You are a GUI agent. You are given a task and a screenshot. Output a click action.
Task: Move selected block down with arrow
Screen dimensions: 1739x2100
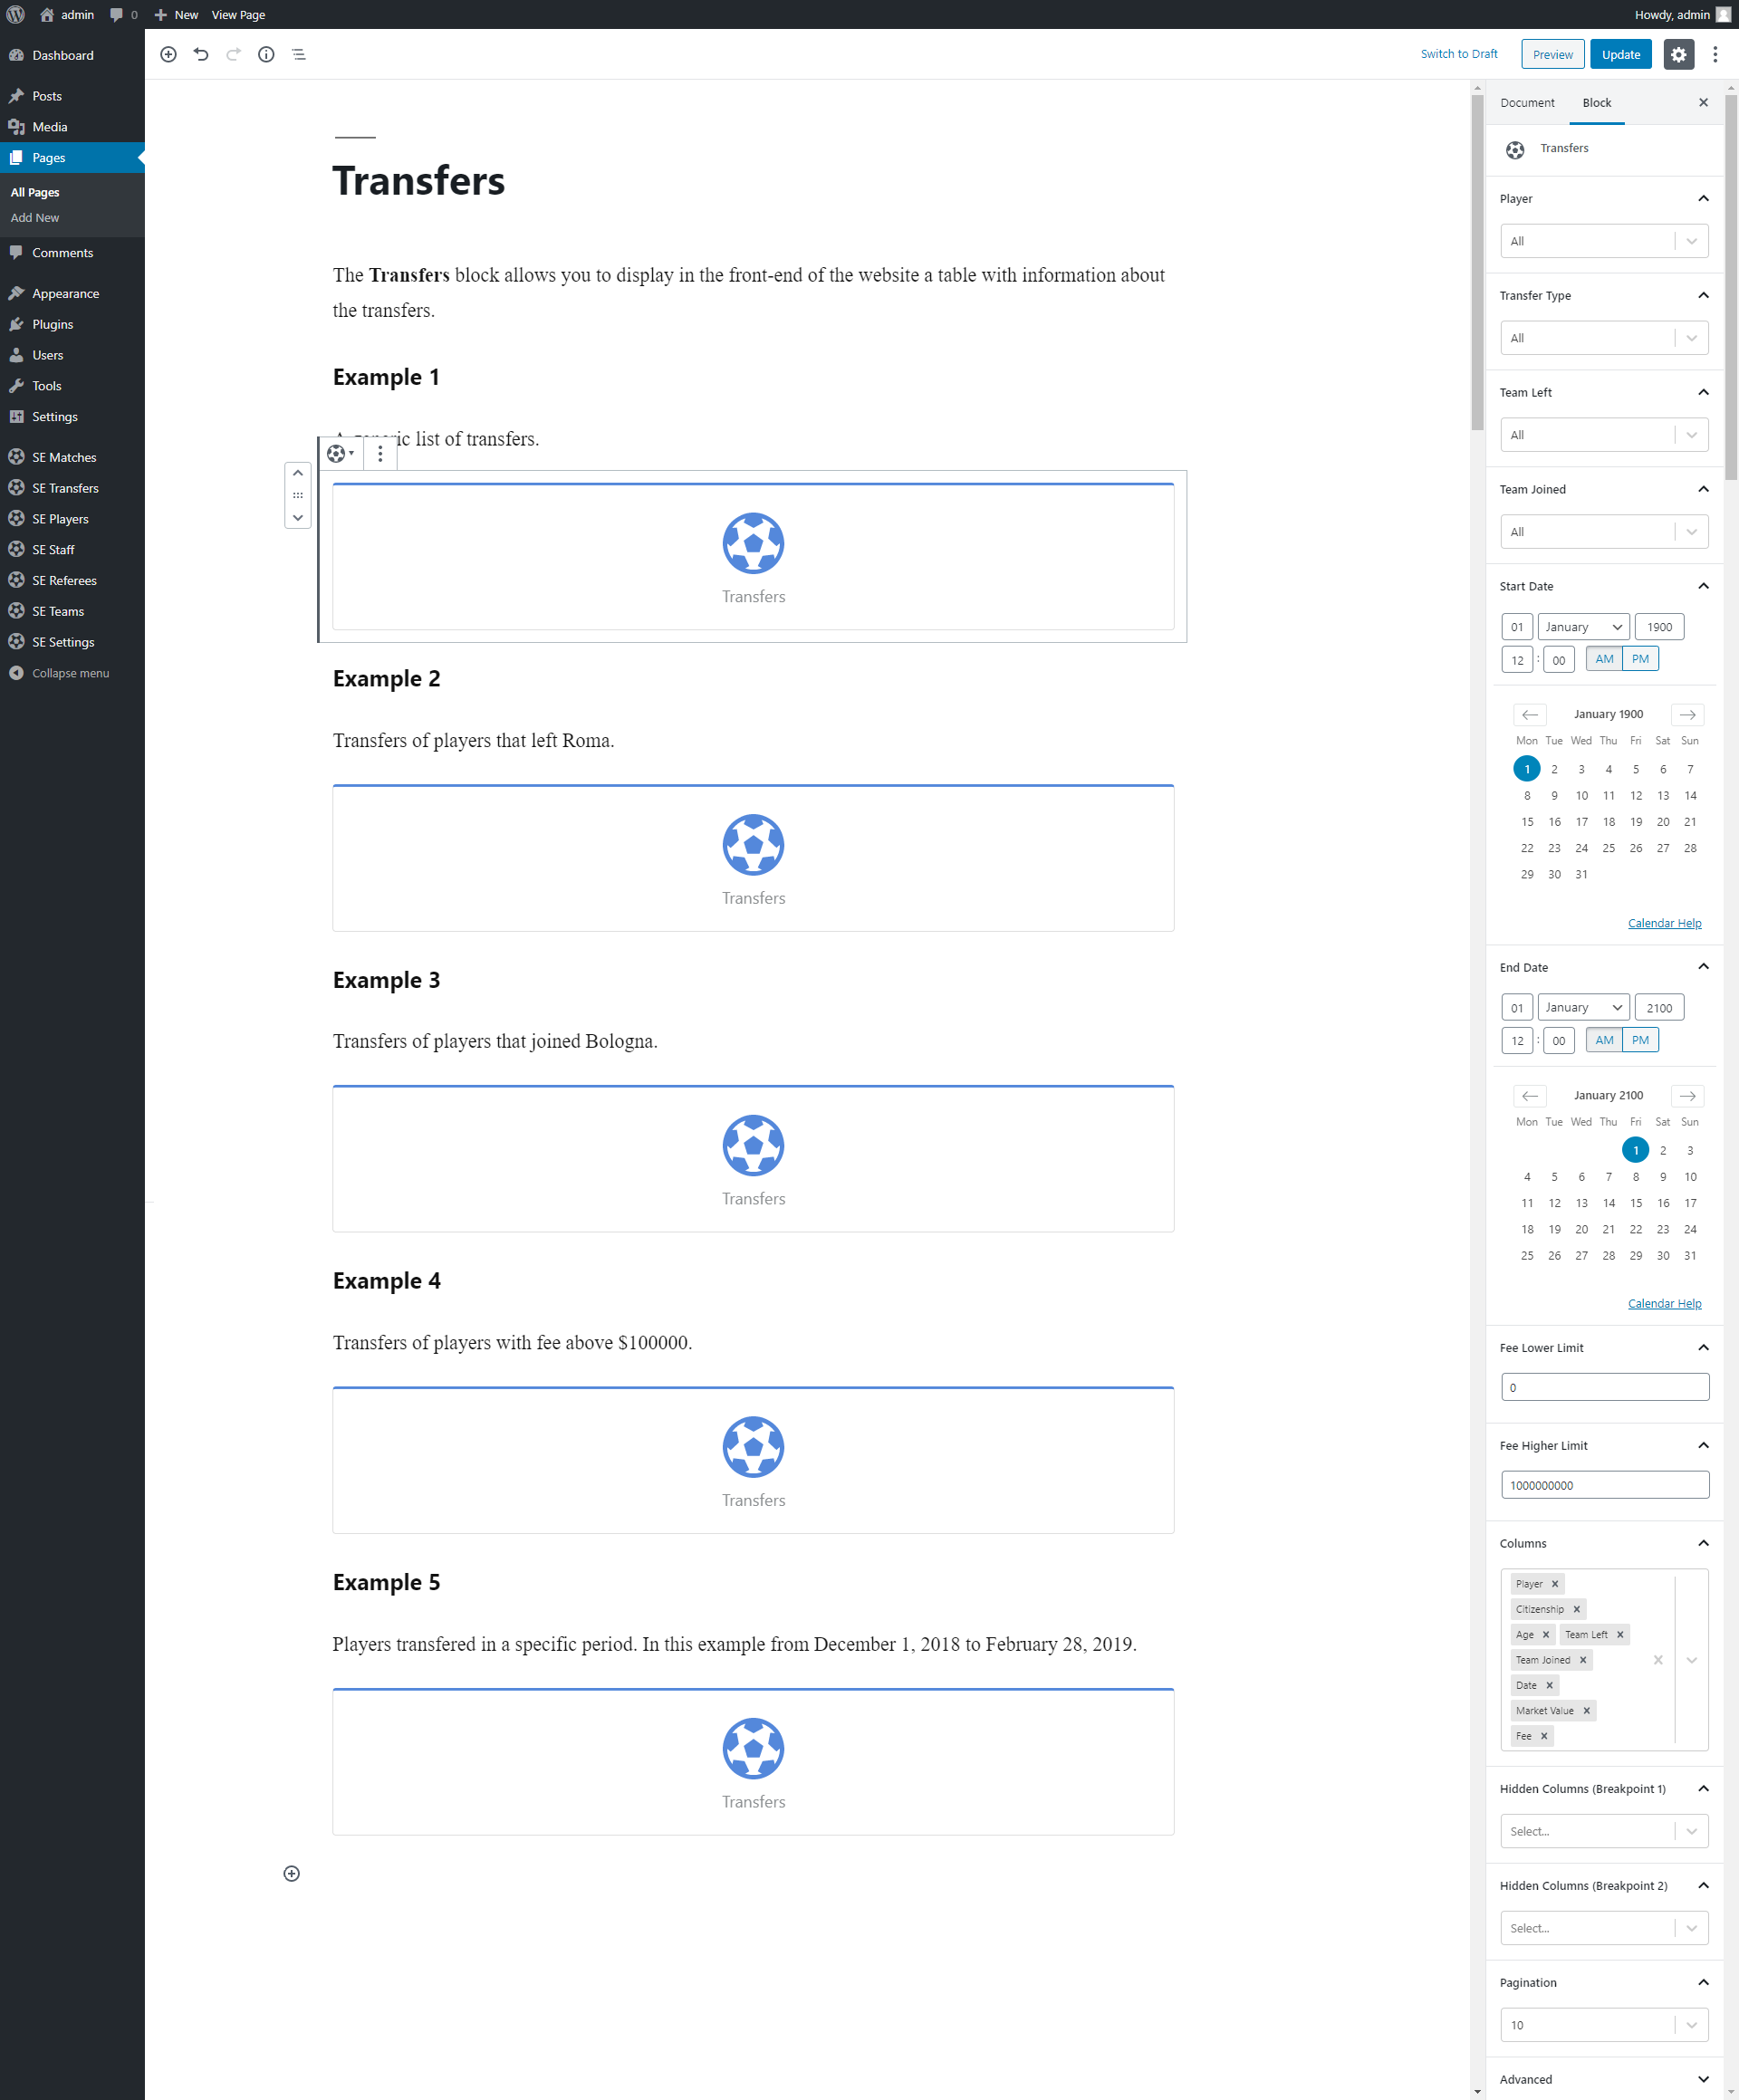pyautogui.click(x=298, y=518)
